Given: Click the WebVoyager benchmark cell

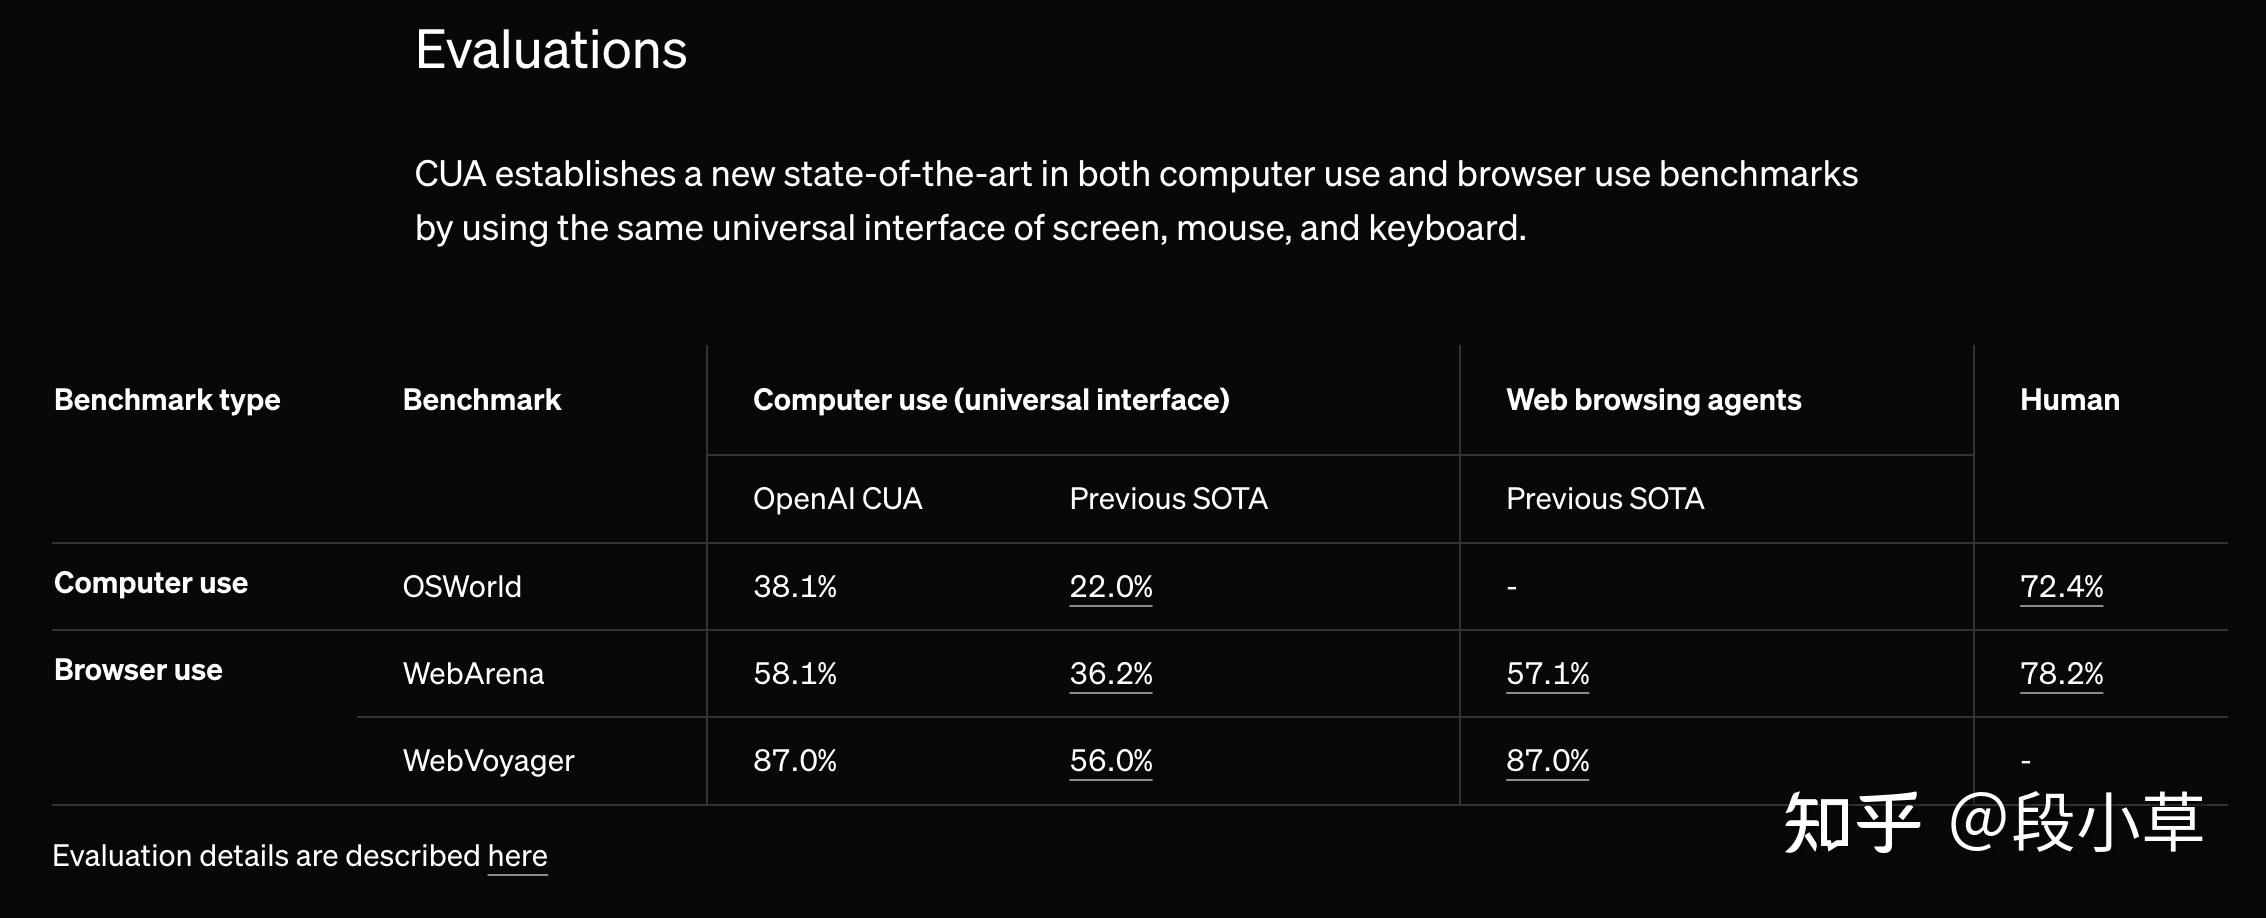Looking at the screenshot, I should 488,761.
